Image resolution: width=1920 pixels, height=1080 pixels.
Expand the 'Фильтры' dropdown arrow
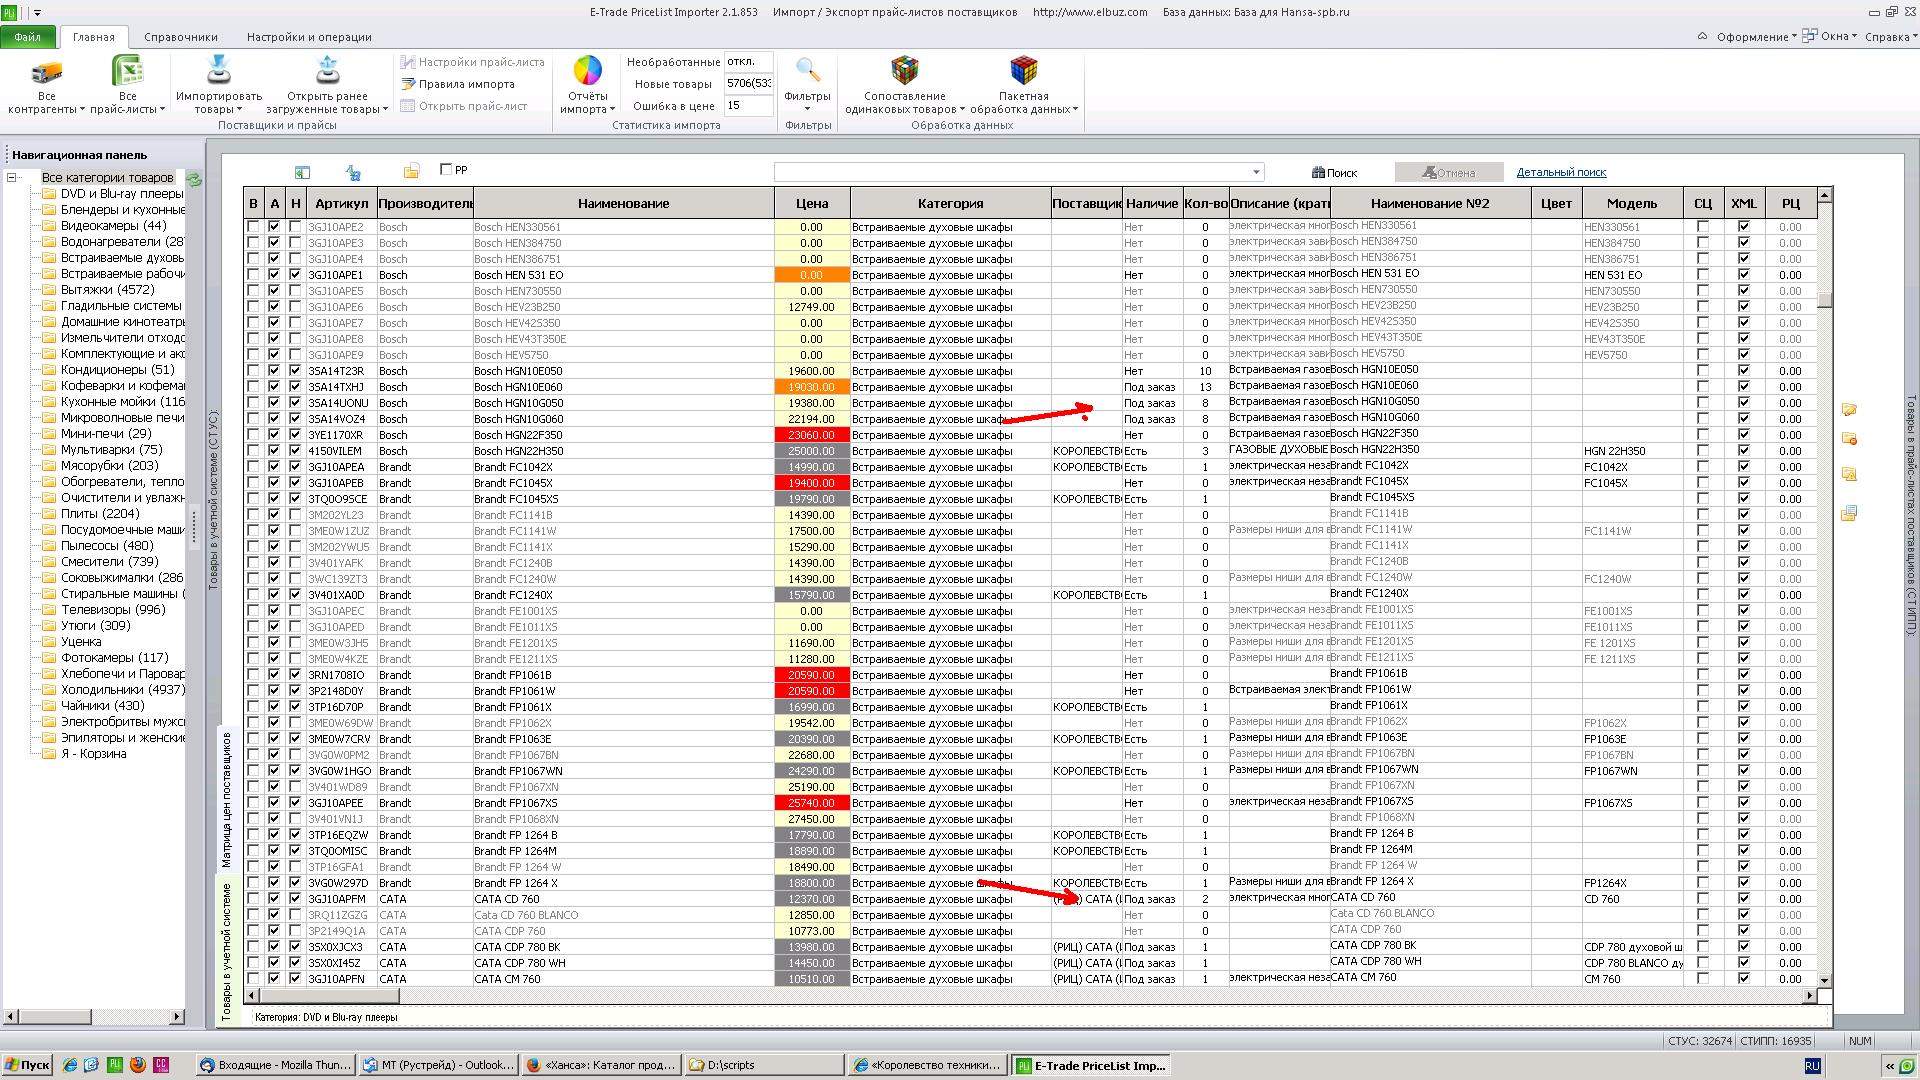807,110
